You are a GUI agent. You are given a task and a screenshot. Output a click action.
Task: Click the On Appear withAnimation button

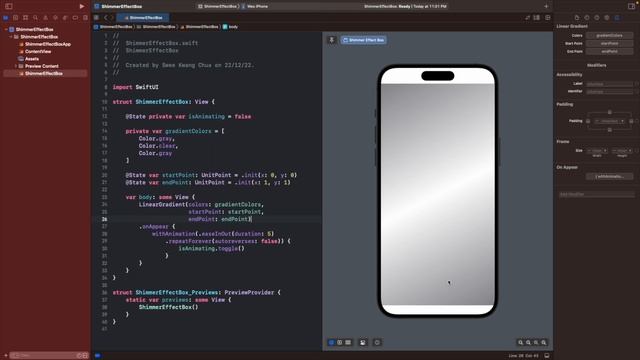click(609, 176)
